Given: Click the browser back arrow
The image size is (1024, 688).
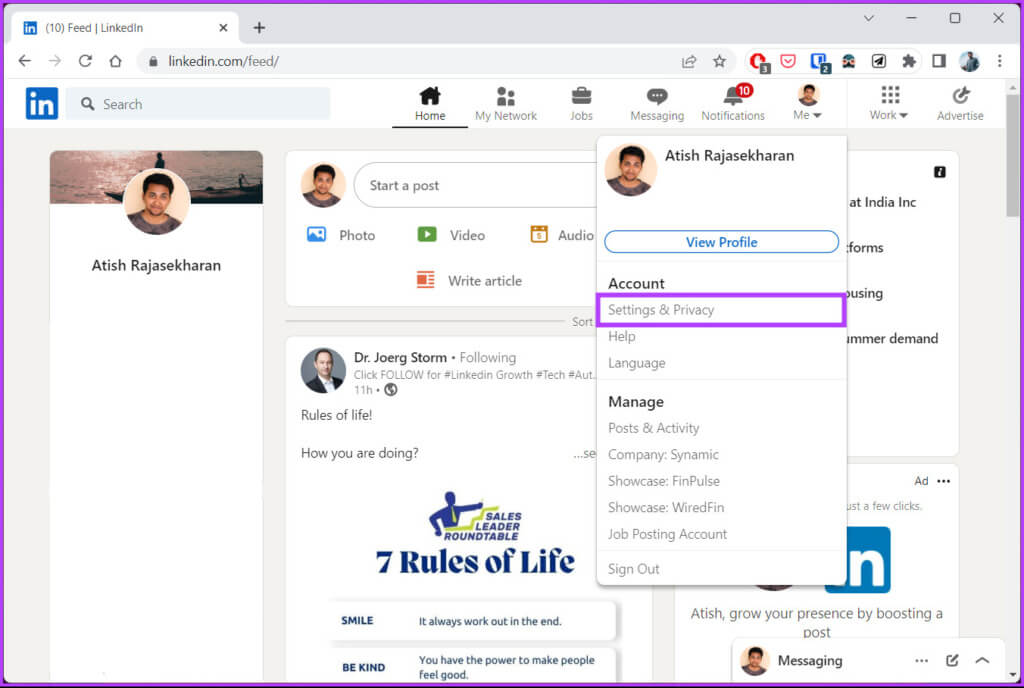Looking at the screenshot, I should coord(25,61).
